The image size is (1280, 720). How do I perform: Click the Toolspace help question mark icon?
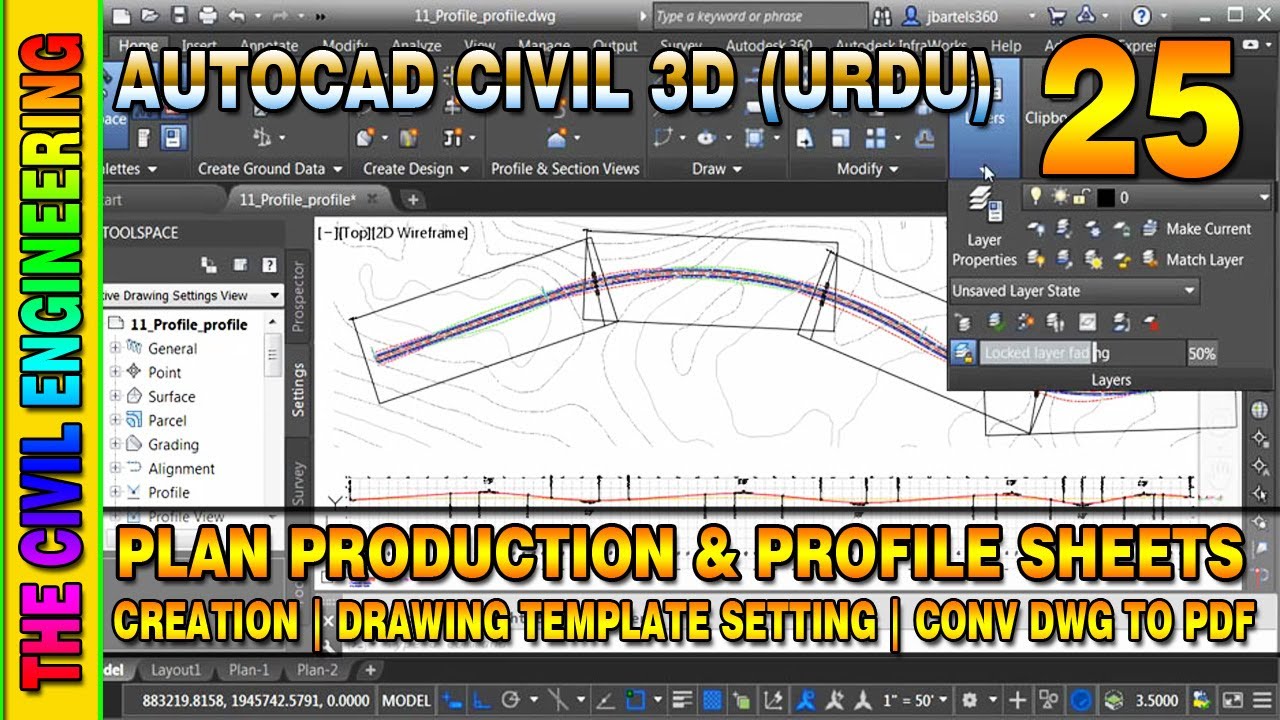point(269,264)
